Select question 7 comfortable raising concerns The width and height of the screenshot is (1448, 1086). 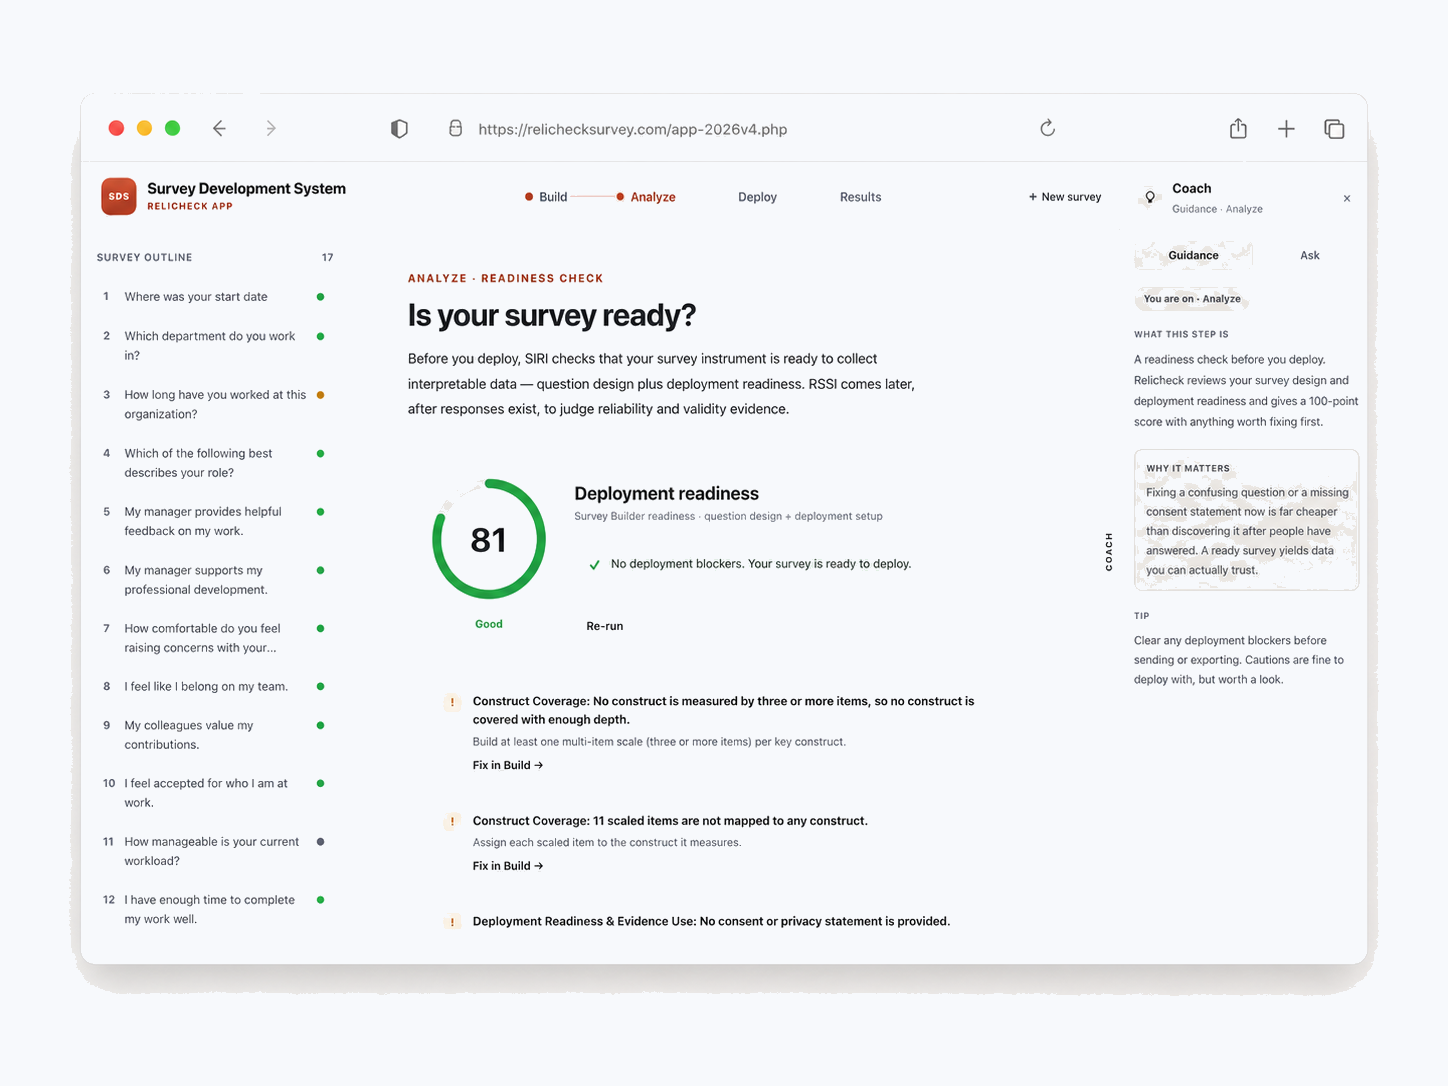point(214,638)
